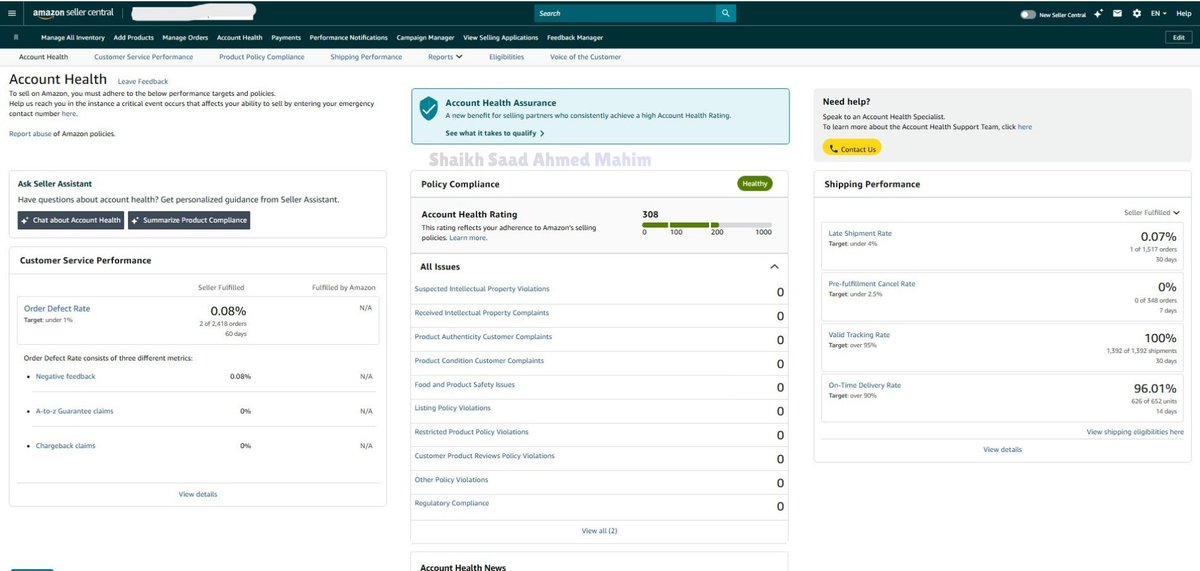Click View shipping eligibilities here link
Screen dimensions: 1200x571
(x=1135, y=432)
